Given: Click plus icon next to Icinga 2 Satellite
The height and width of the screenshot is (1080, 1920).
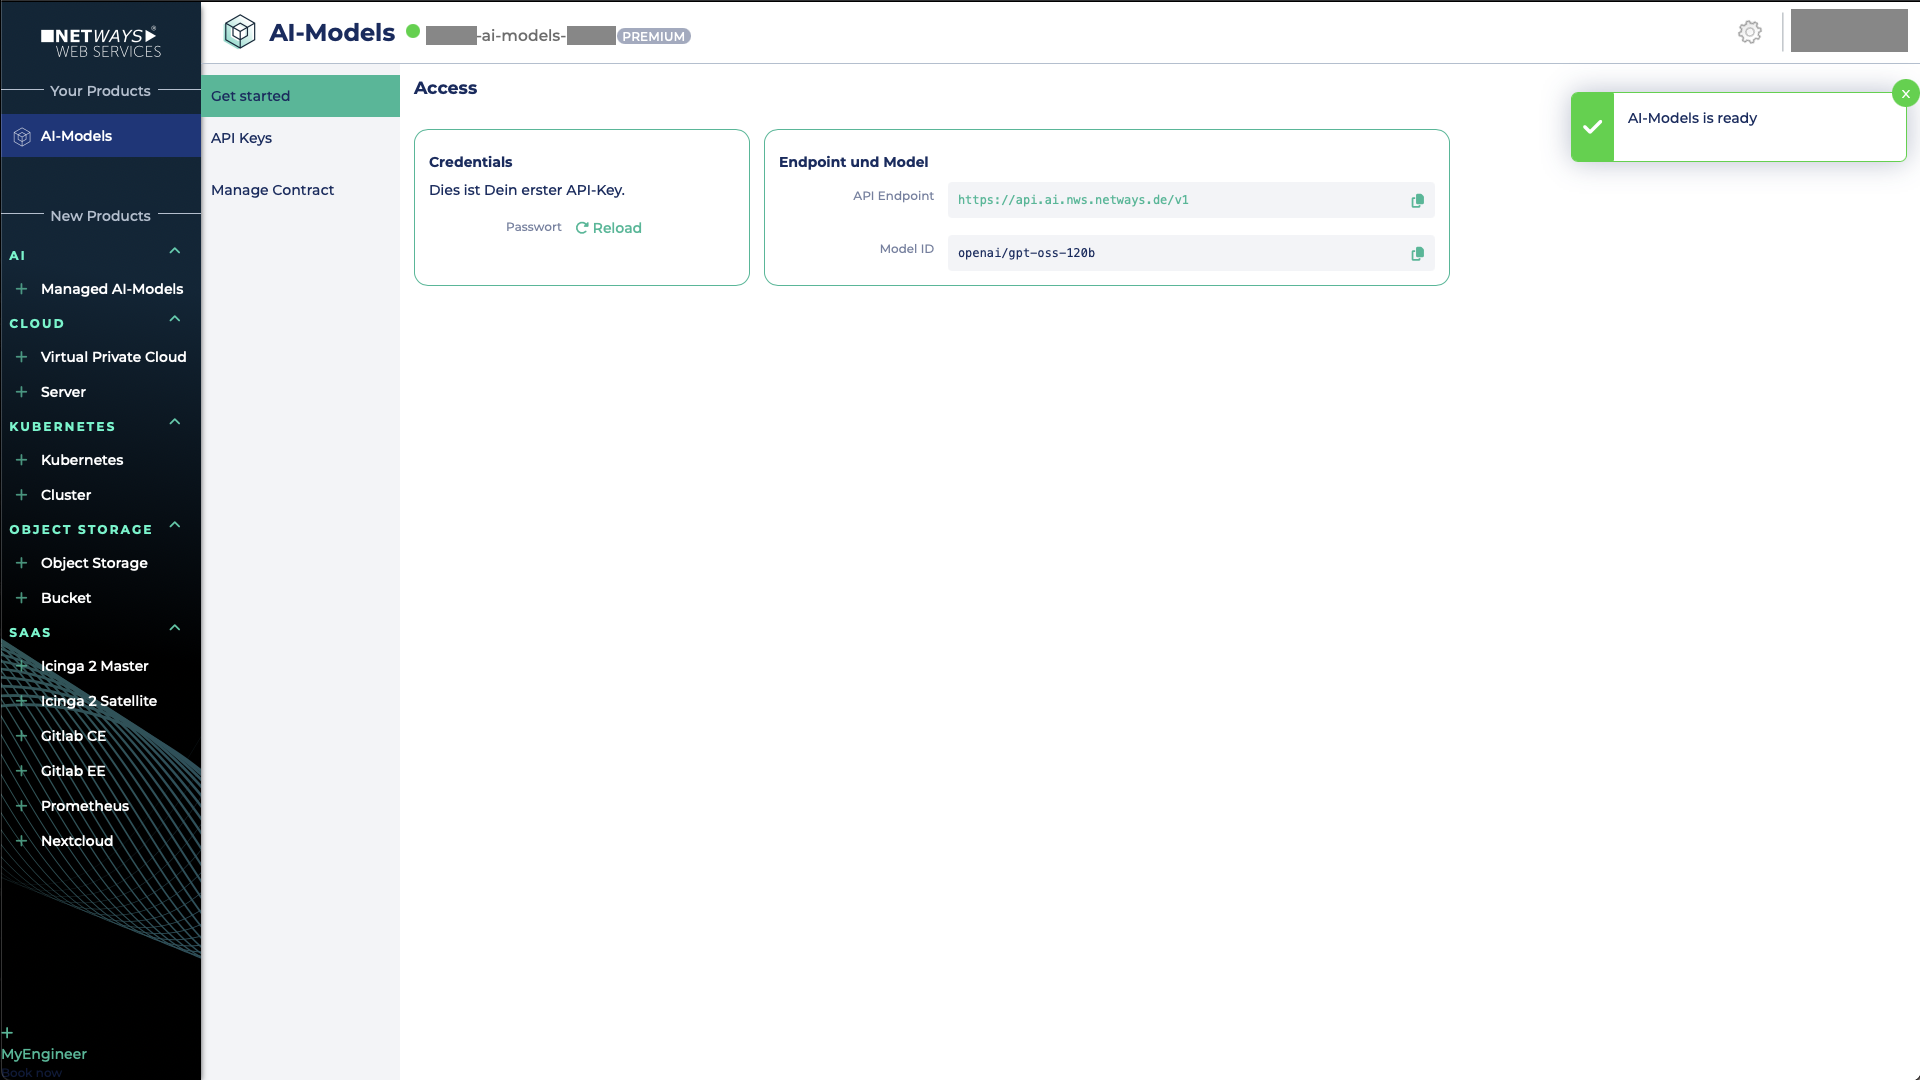Looking at the screenshot, I should [x=21, y=701].
